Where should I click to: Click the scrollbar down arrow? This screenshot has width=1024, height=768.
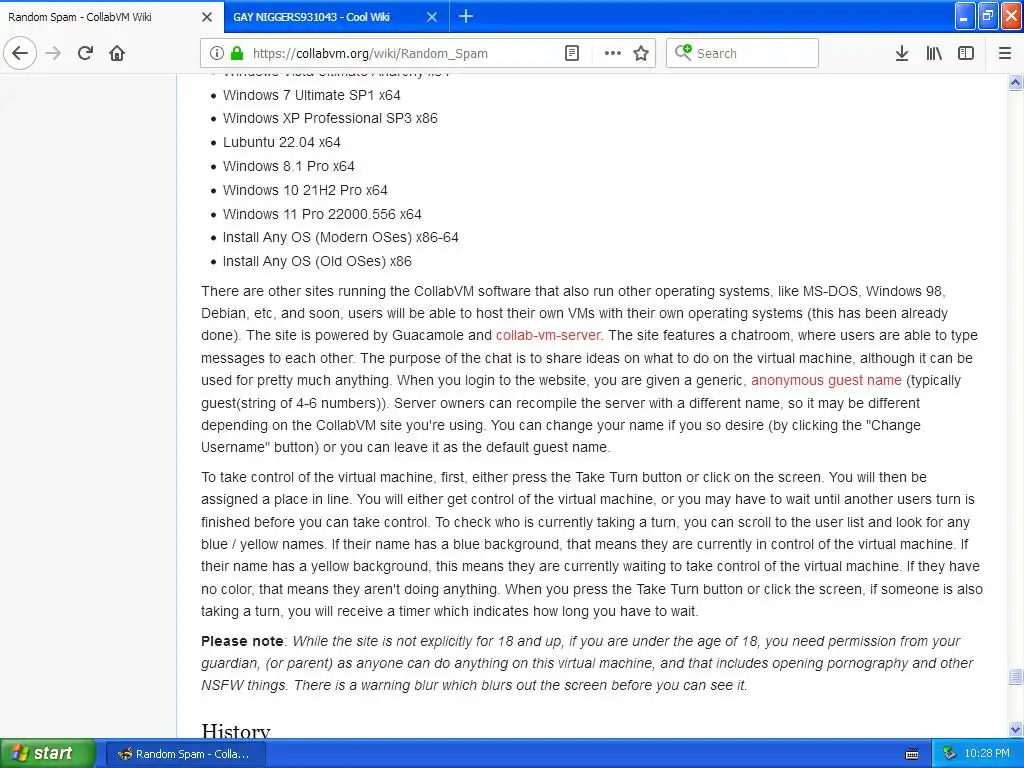[1015, 729]
